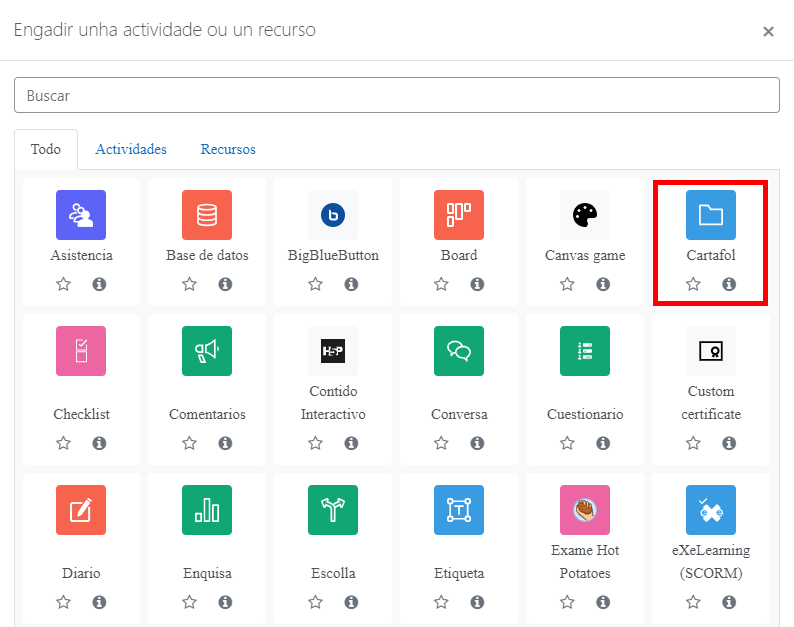Show info for Cartafol resource
The height and width of the screenshot is (627, 794).
pos(729,284)
